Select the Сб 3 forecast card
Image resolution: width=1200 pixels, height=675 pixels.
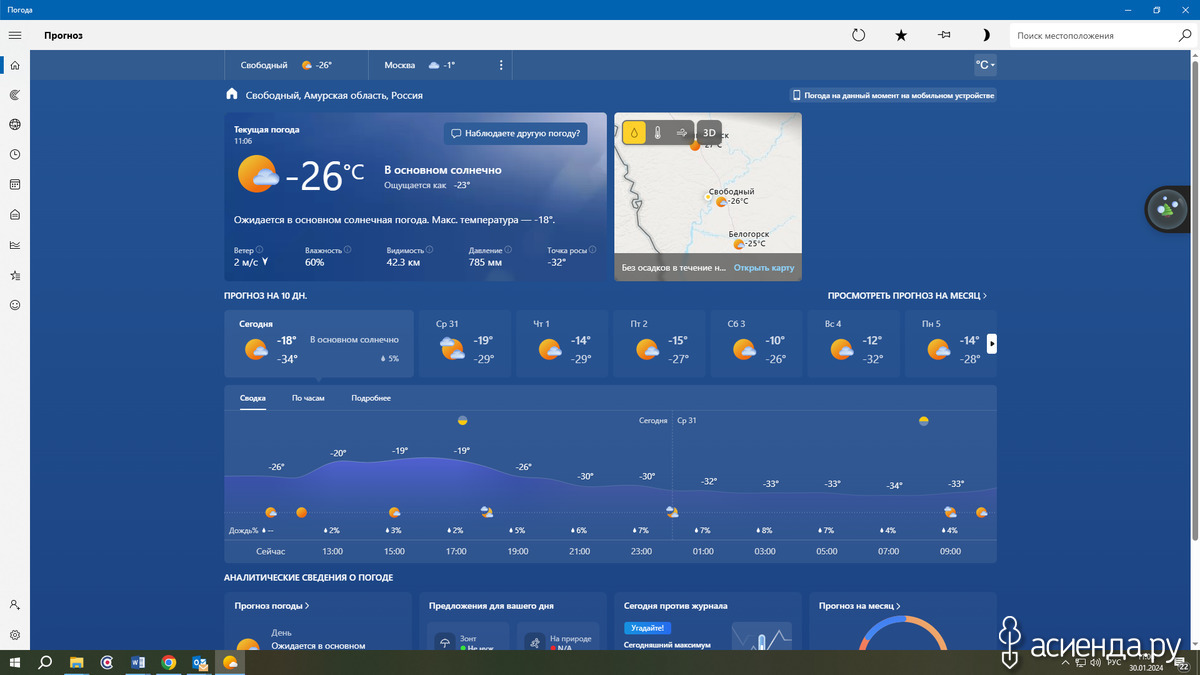click(x=759, y=344)
